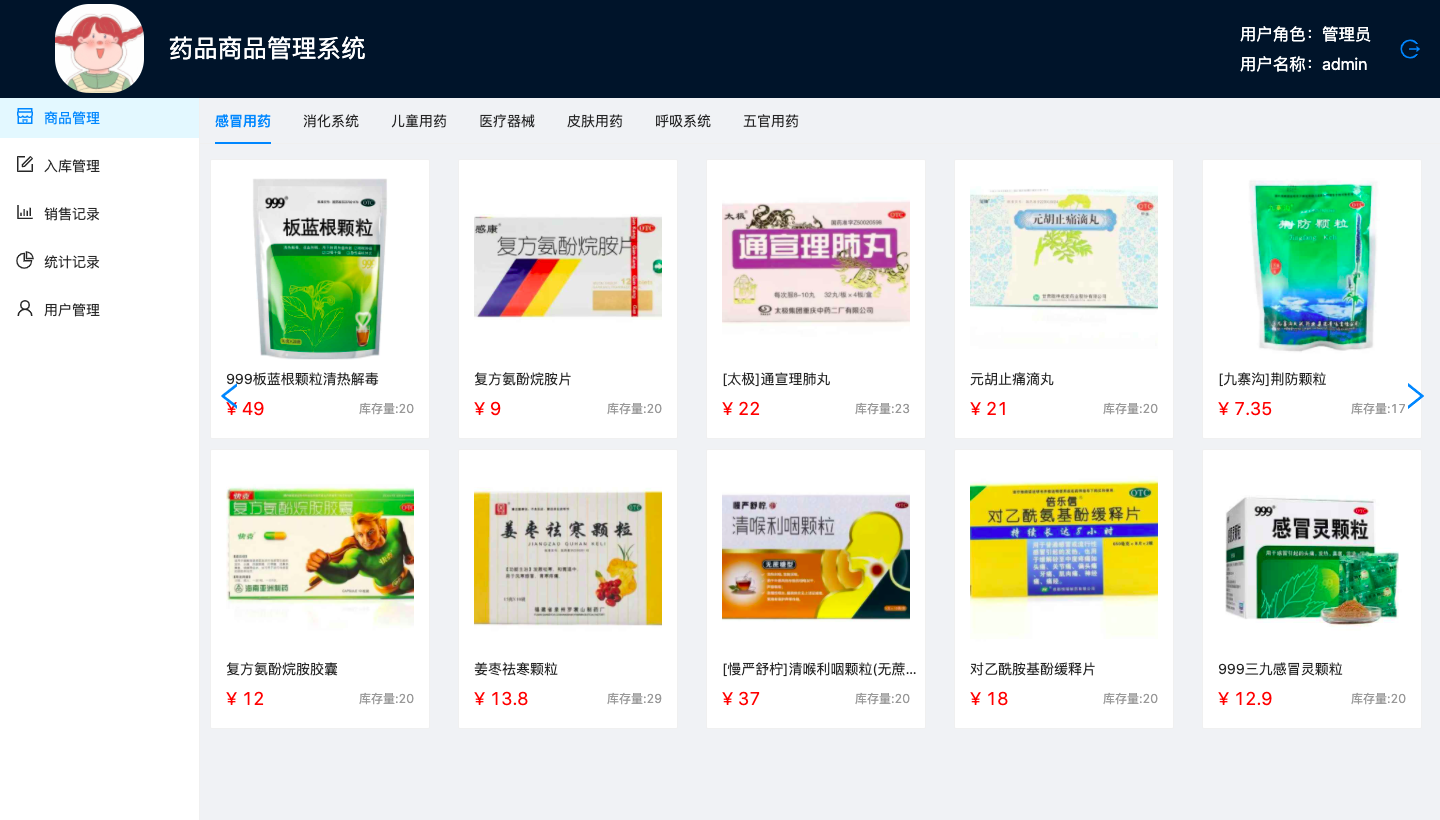Click 库存量:23 on 通宣理肺丸 card
The image size is (1440, 820).
point(882,409)
